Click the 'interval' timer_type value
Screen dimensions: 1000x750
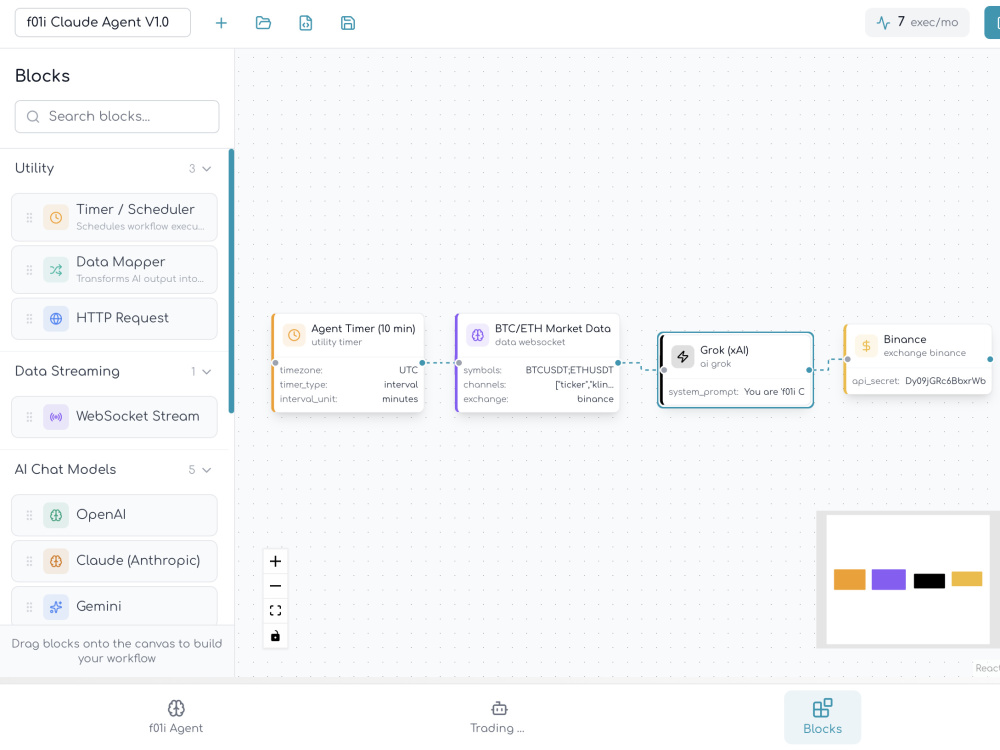click(401, 385)
